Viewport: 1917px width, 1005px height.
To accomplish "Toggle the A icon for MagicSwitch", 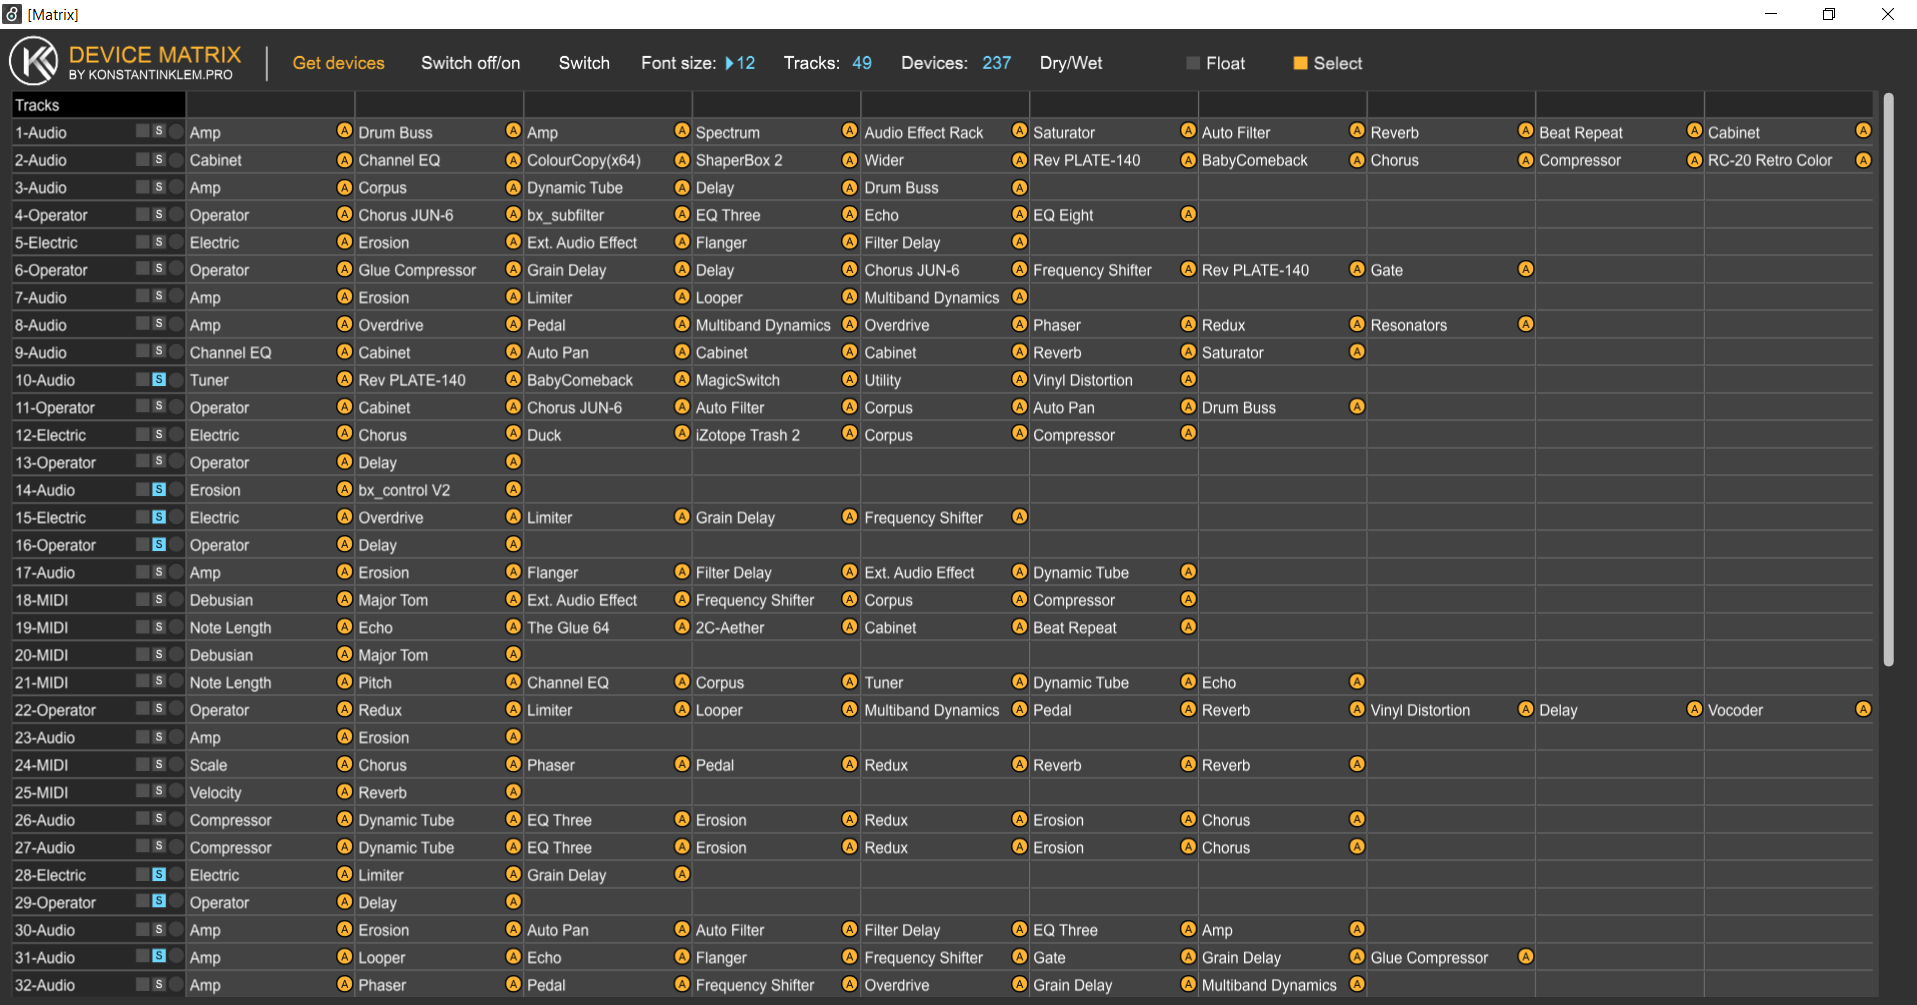I will [849, 379].
